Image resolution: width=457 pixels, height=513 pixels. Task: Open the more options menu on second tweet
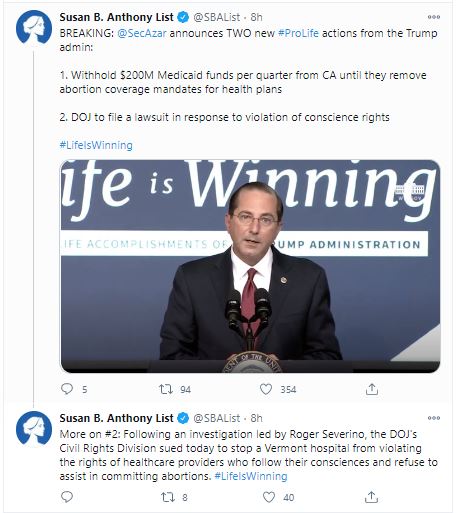(434, 418)
